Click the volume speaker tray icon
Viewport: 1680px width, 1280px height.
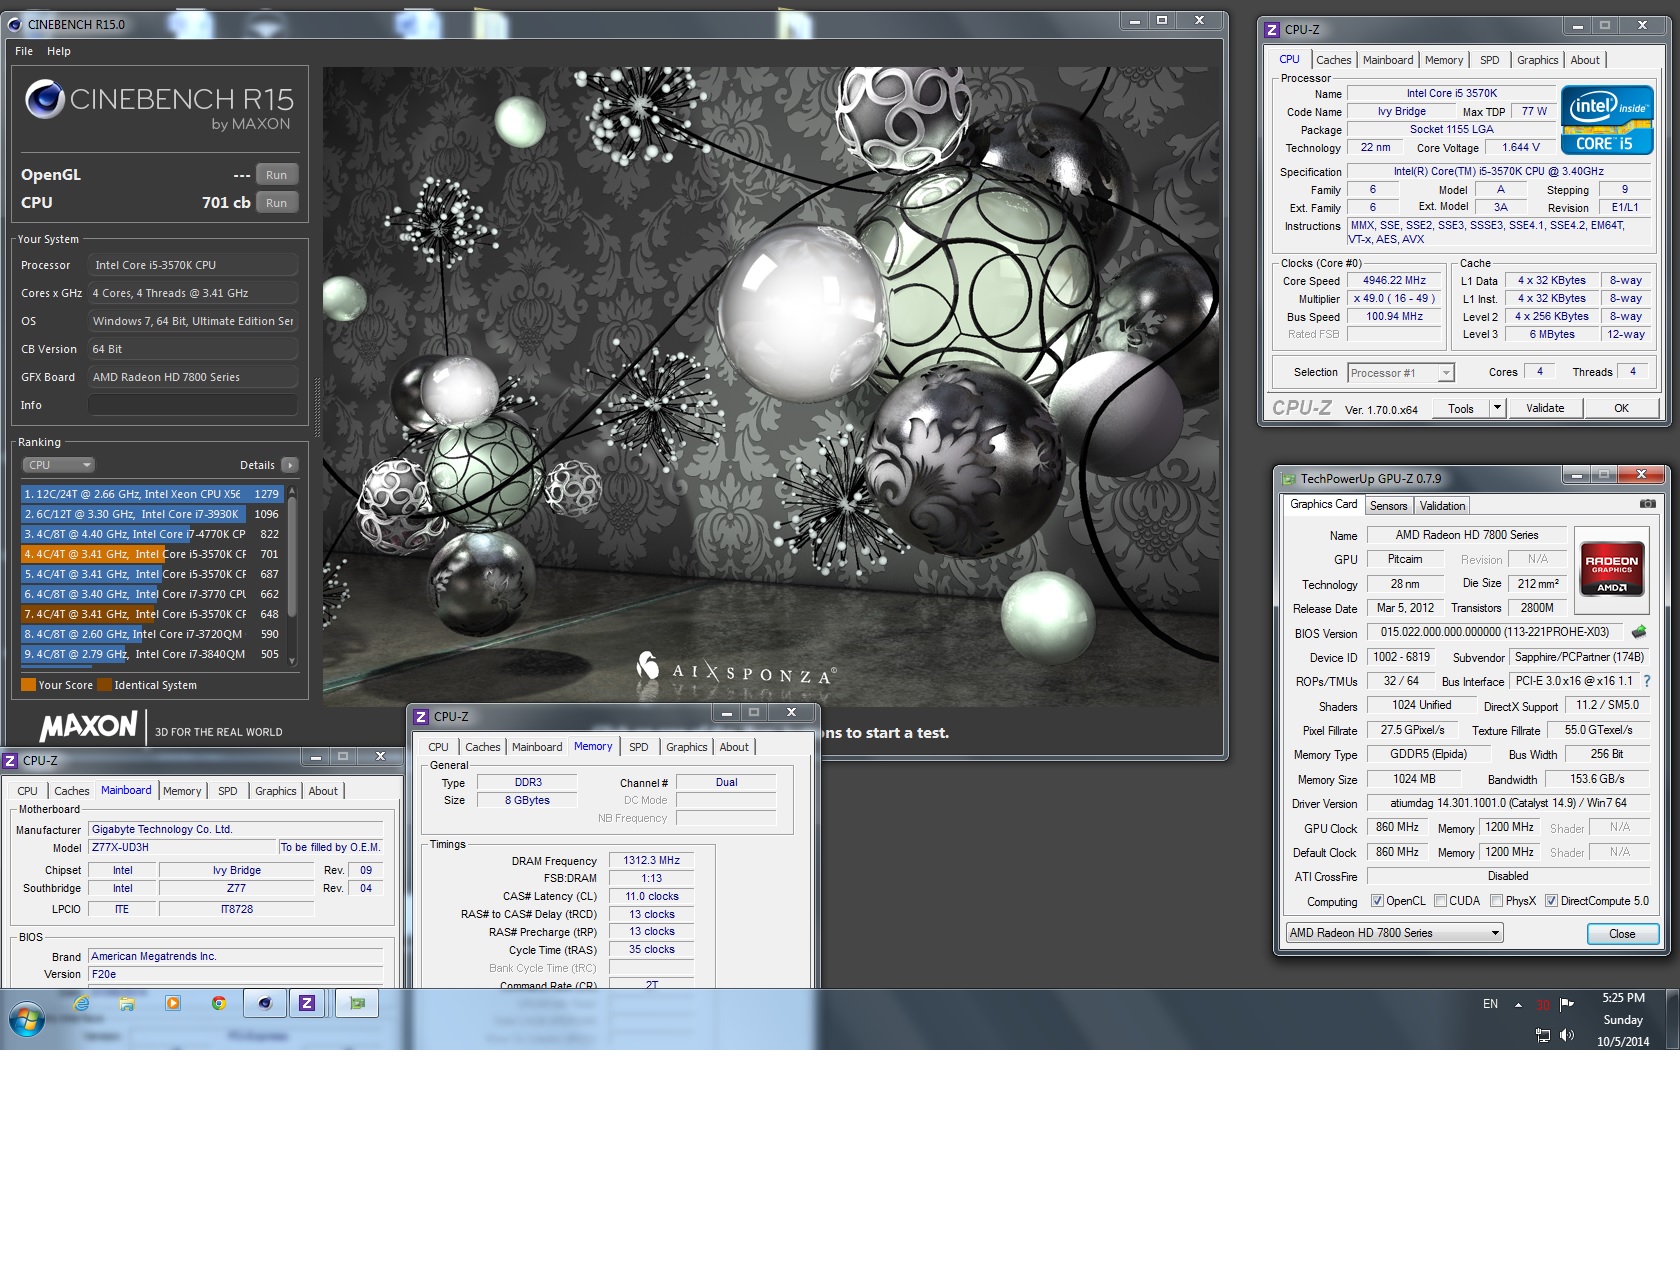[1567, 1035]
